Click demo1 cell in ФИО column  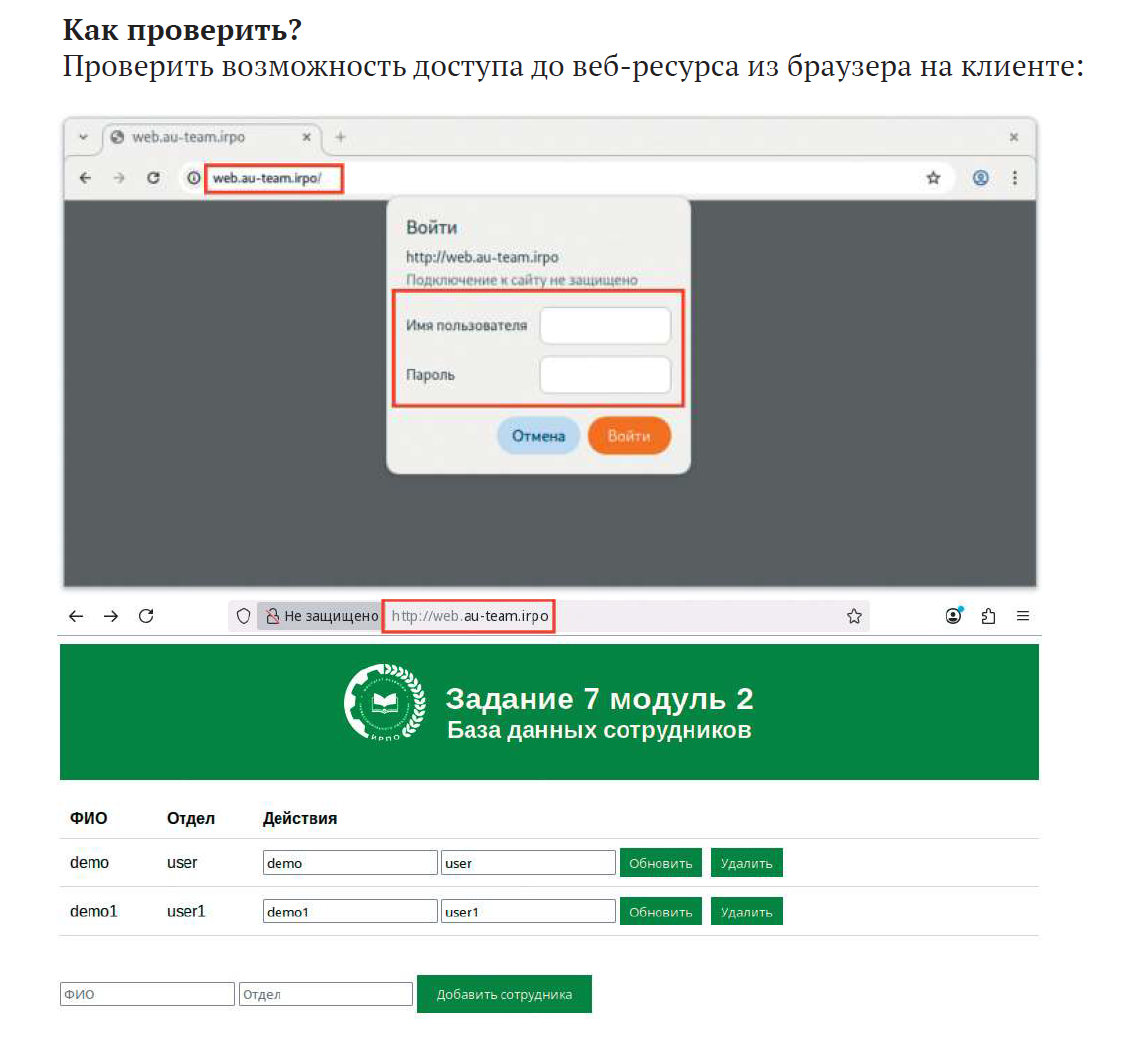tap(94, 911)
